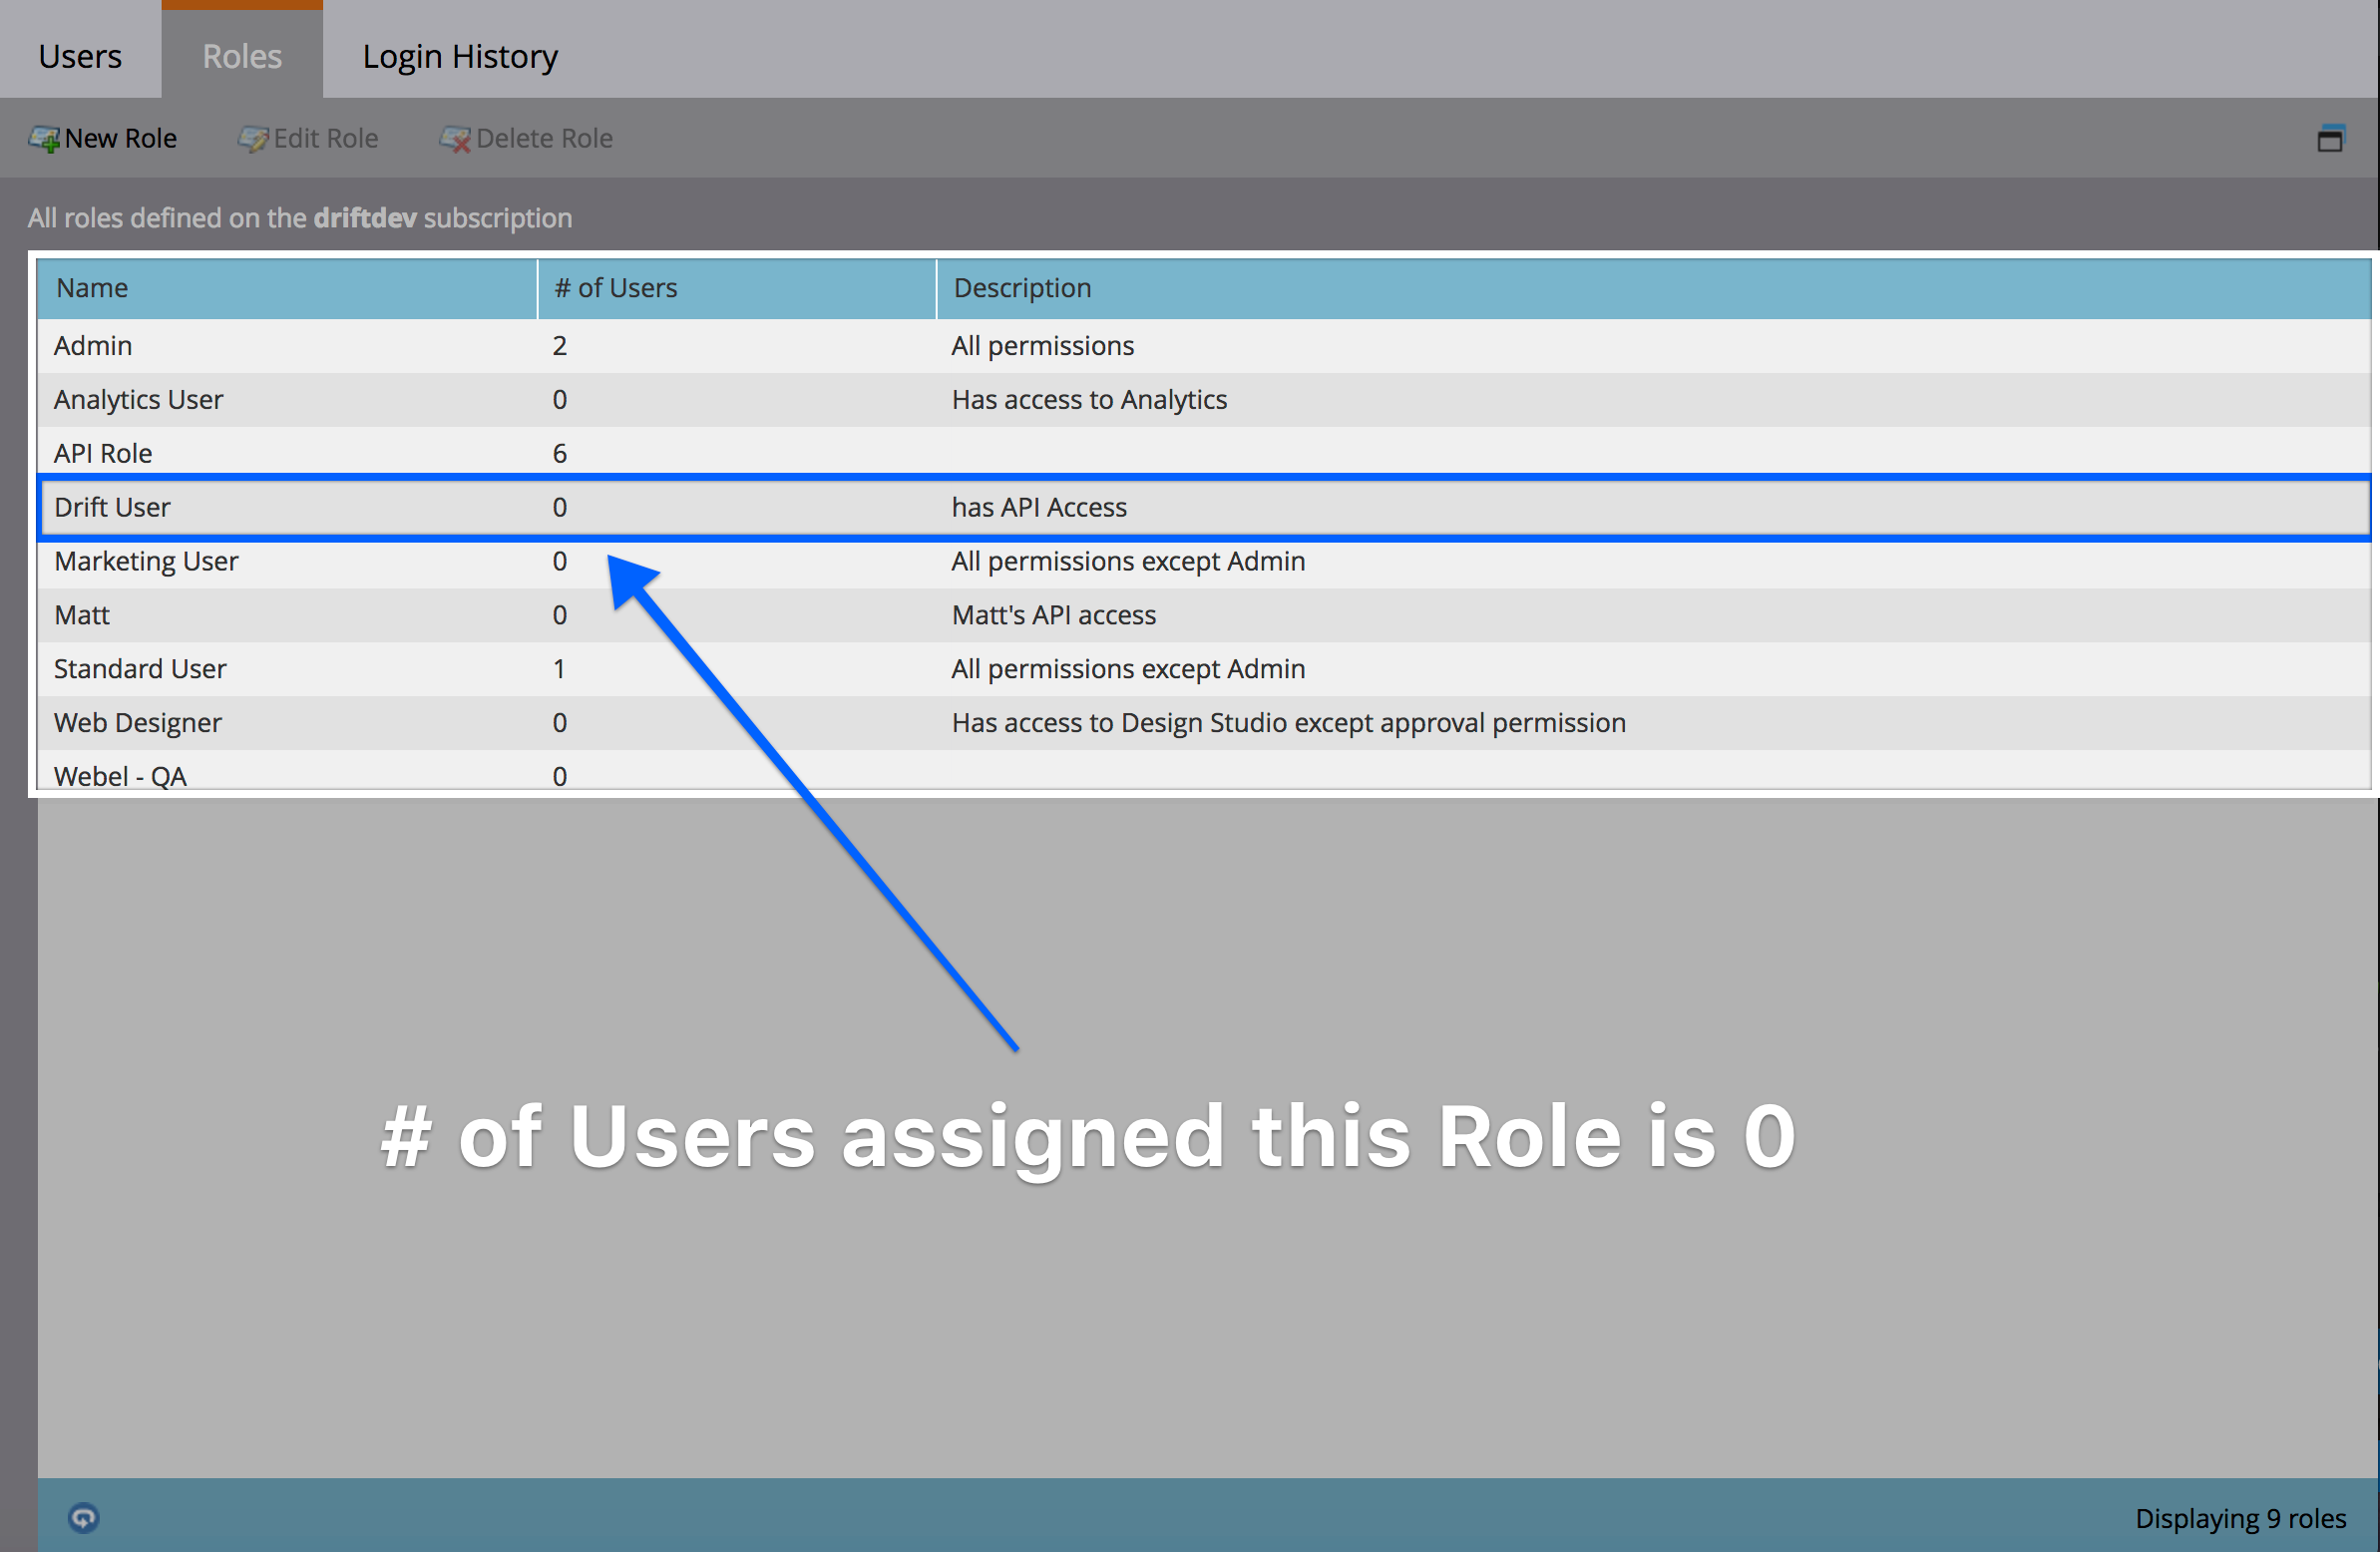The height and width of the screenshot is (1552, 2380).
Task: Click the user count 2 for Admin
Action: click(560, 346)
